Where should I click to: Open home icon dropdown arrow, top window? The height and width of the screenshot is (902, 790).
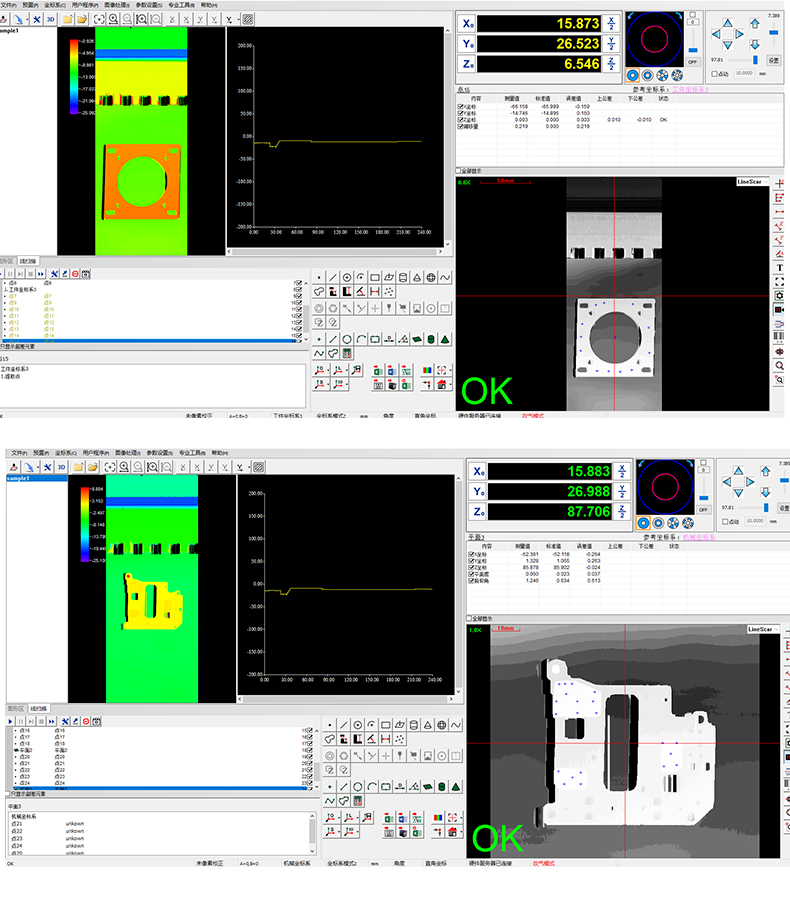tap(449, 384)
